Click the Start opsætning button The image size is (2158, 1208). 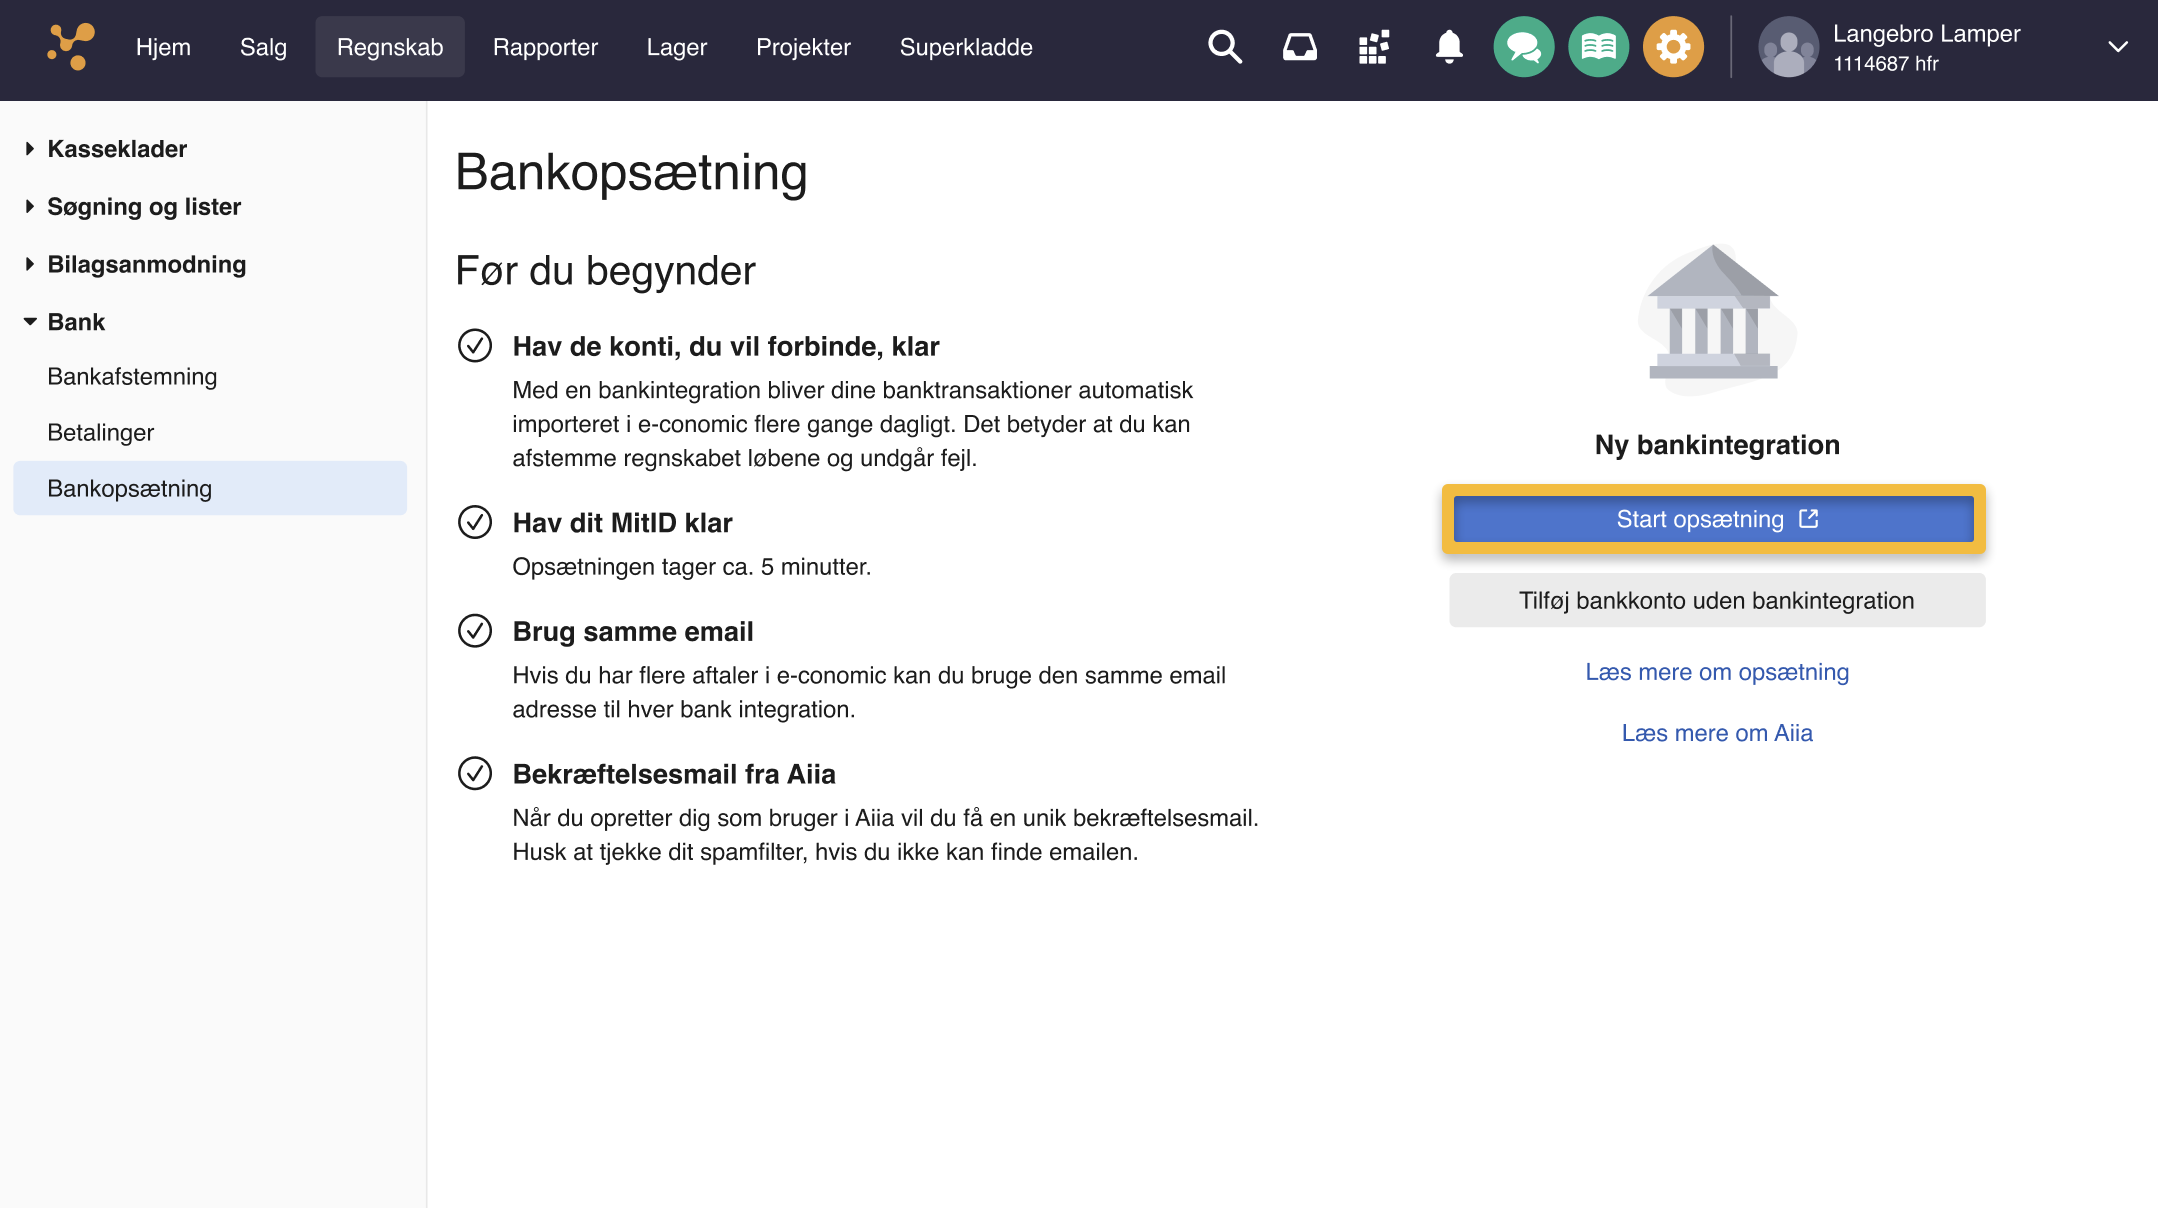point(1714,518)
